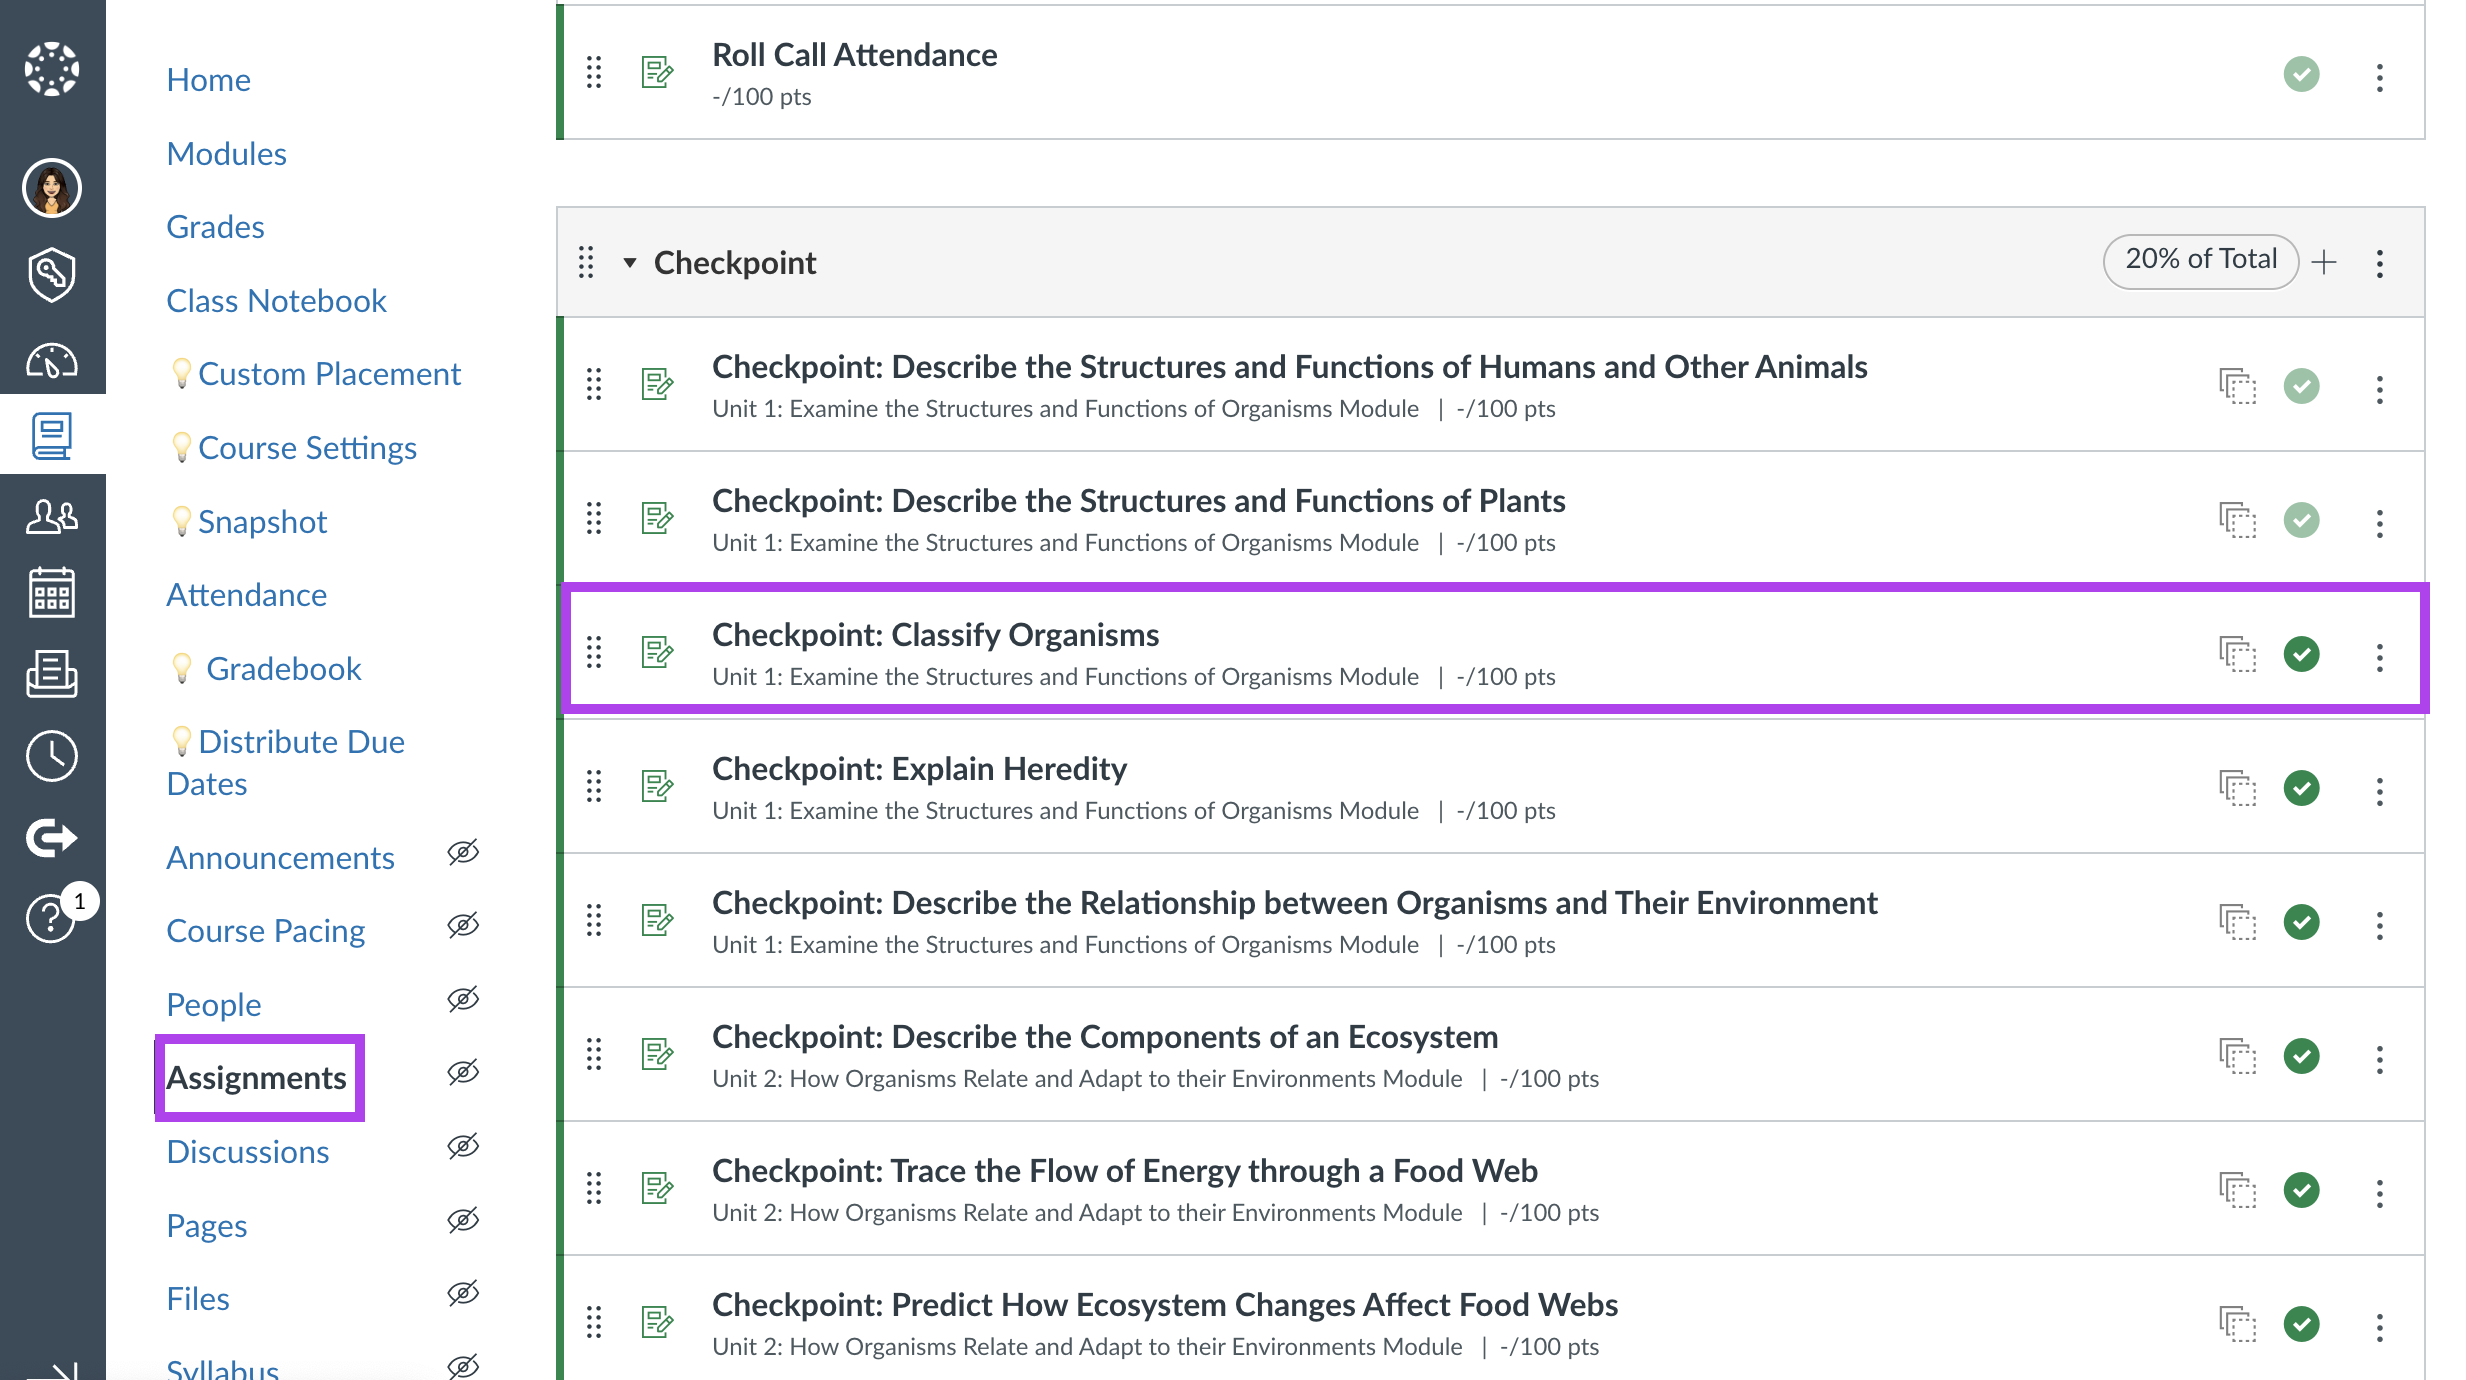This screenshot has width=2466, height=1380.
Task: Open the Canvas dashboard logo icon
Action: pyautogui.click(x=52, y=69)
